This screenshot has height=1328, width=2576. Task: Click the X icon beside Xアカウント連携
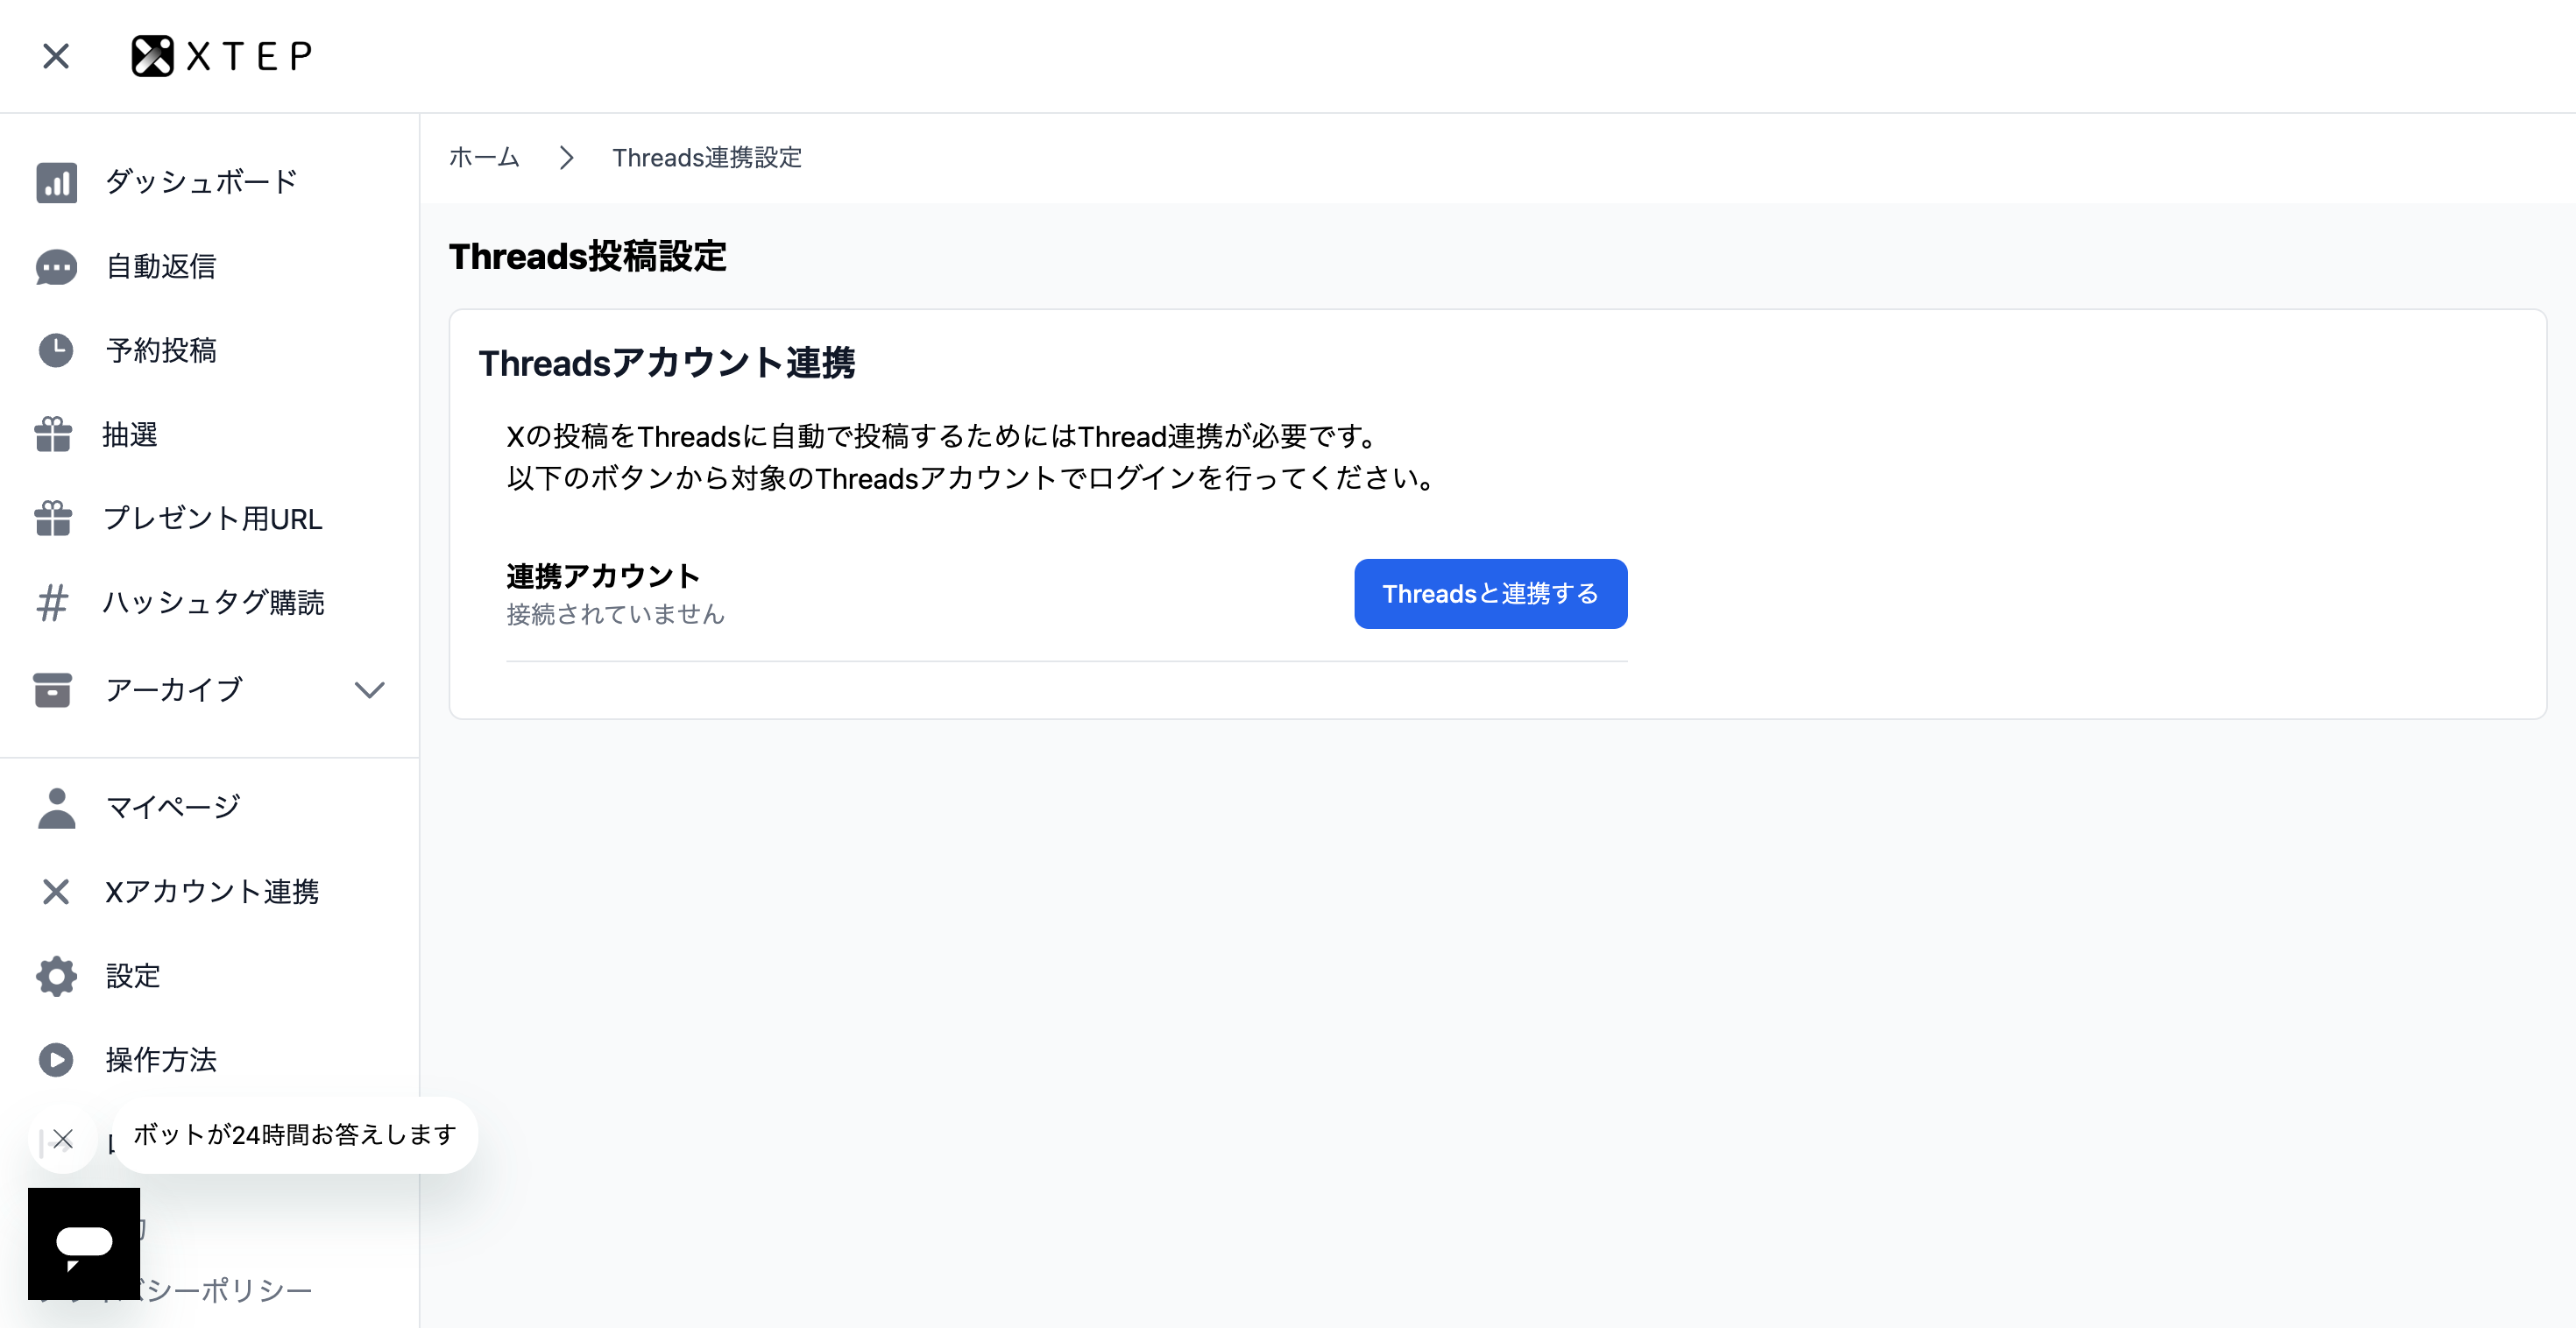(56, 892)
